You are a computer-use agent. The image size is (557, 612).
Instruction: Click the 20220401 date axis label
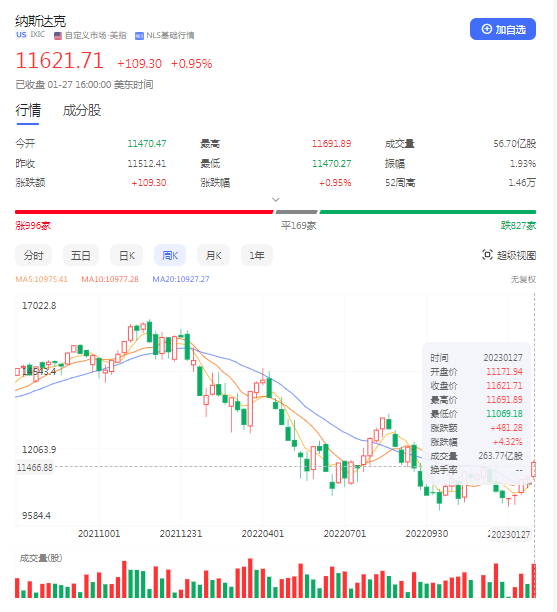coord(263,534)
